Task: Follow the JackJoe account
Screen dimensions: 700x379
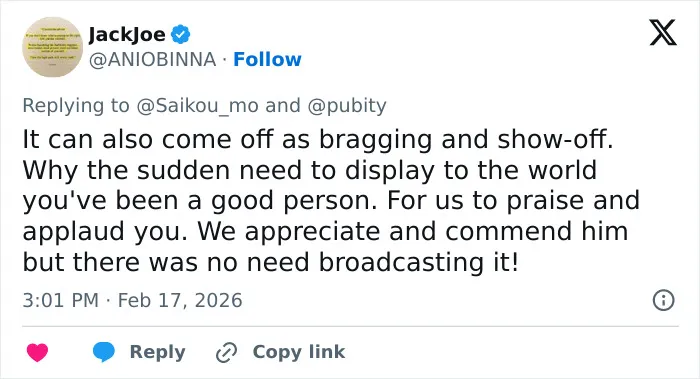Action: point(267,59)
